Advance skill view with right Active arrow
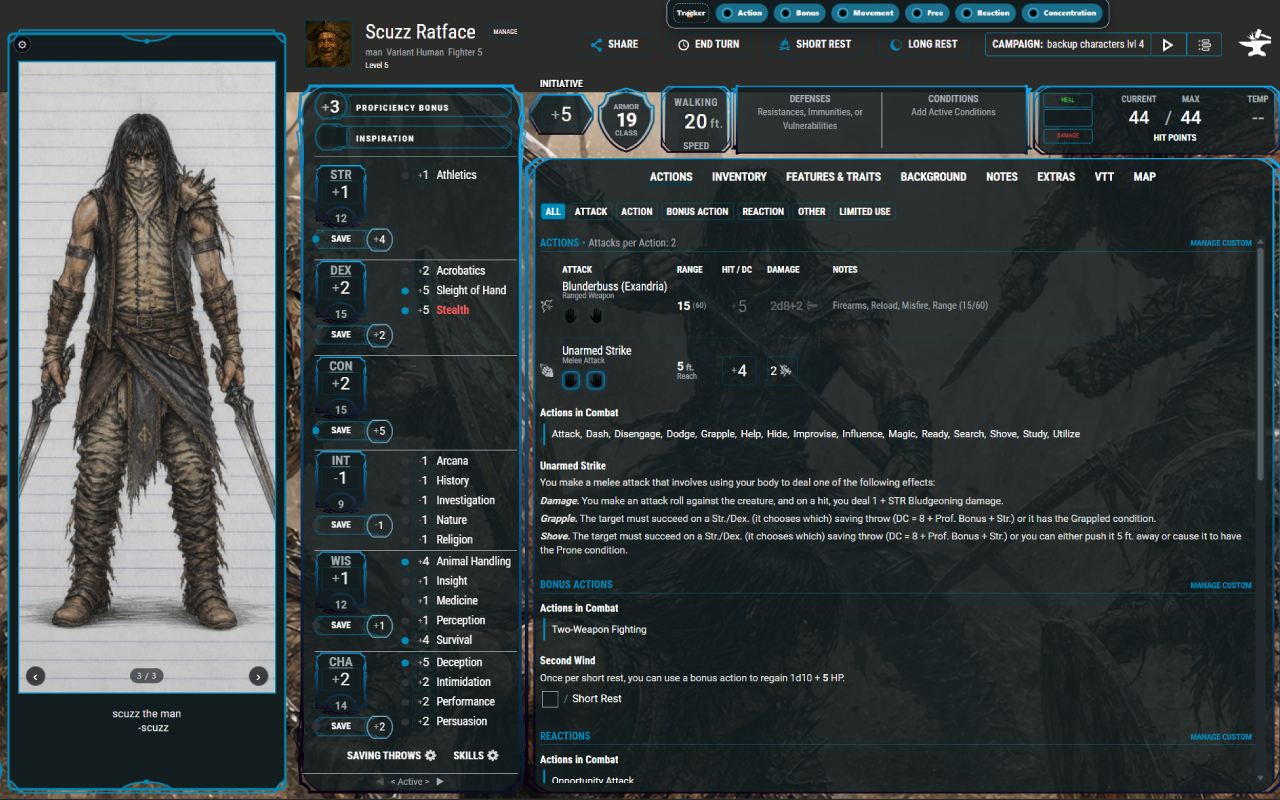This screenshot has height=800, width=1280. pyautogui.click(x=440, y=782)
